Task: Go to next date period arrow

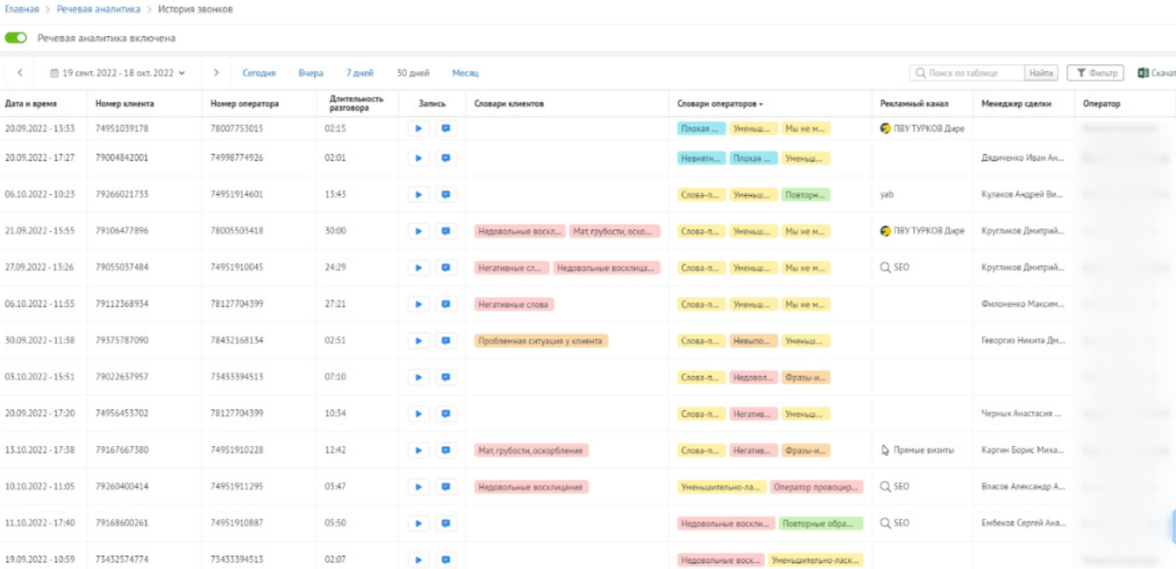Action: click(216, 73)
